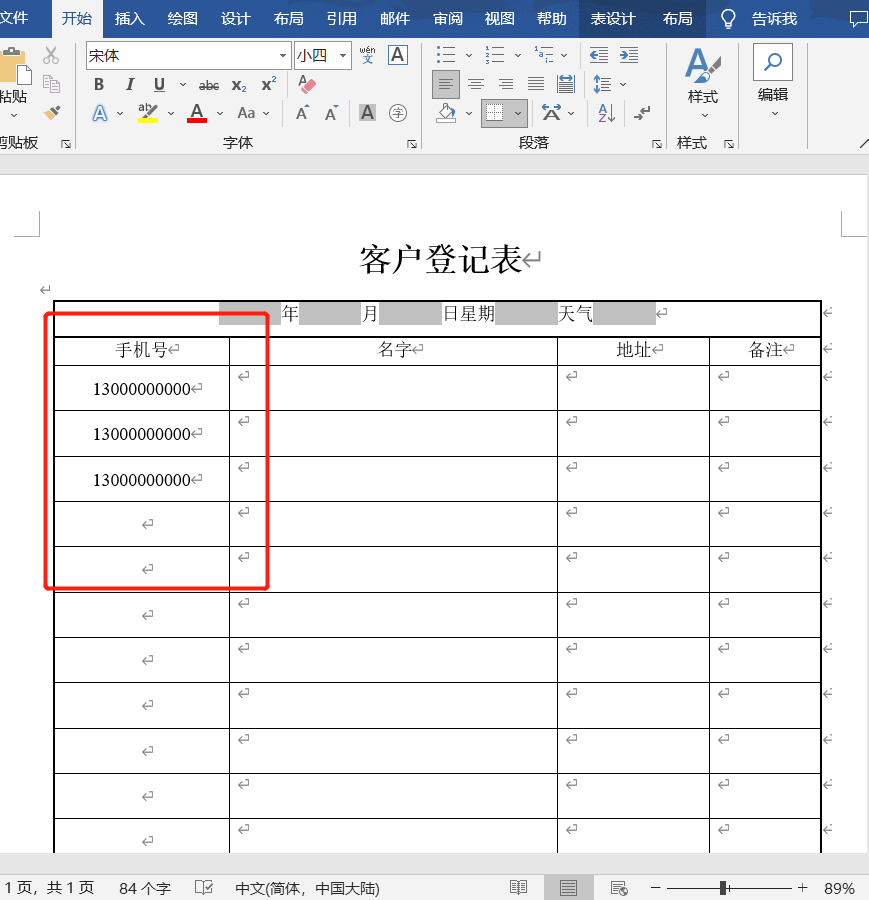Click the sort icon in Paragraph group
The image size is (869, 900).
tap(604, 113)
